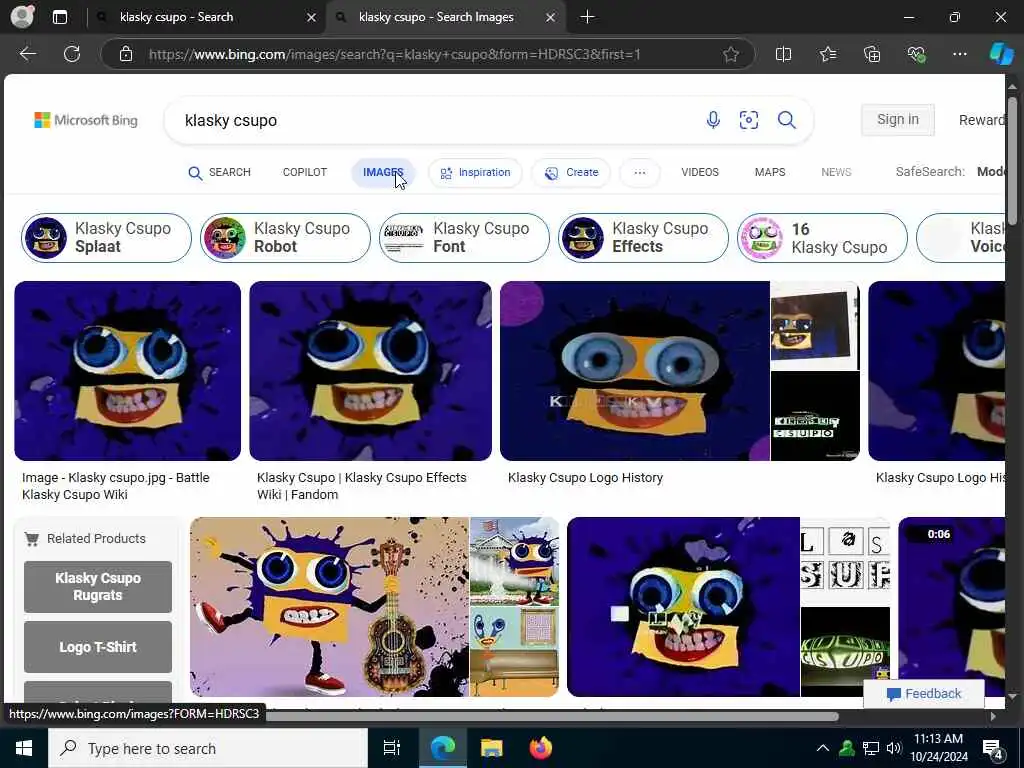The height and width of the screenshot is (768, 1024).
Task: Open Collections icon in toolbar
Action: (872, 54)
